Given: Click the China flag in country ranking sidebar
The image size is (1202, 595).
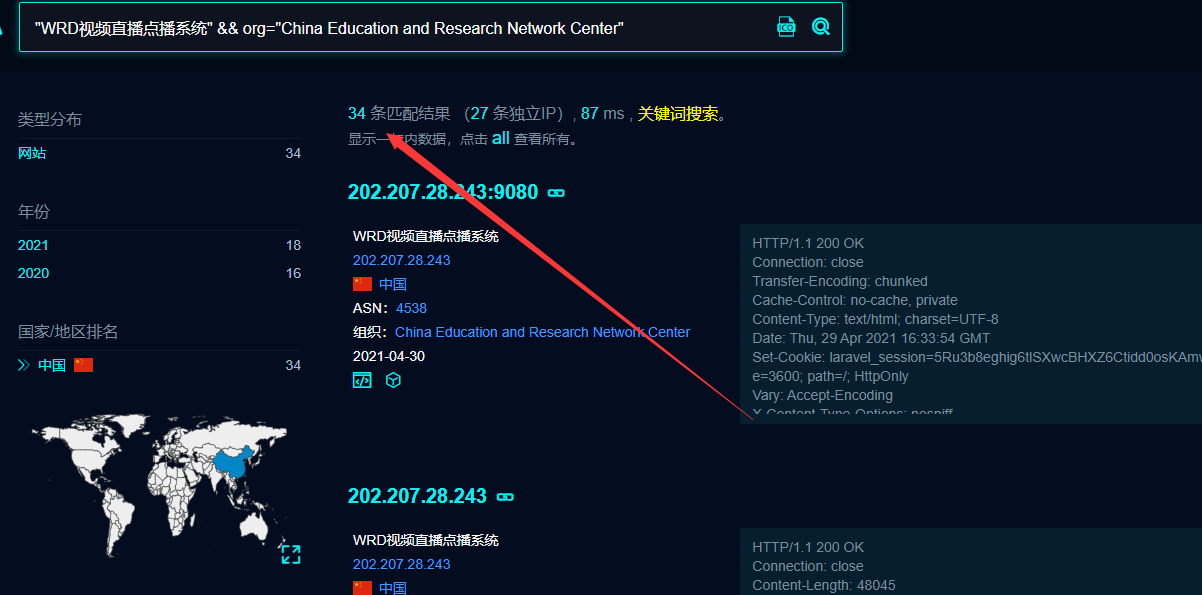Looking at the screenshot, I should pos(83,365).
